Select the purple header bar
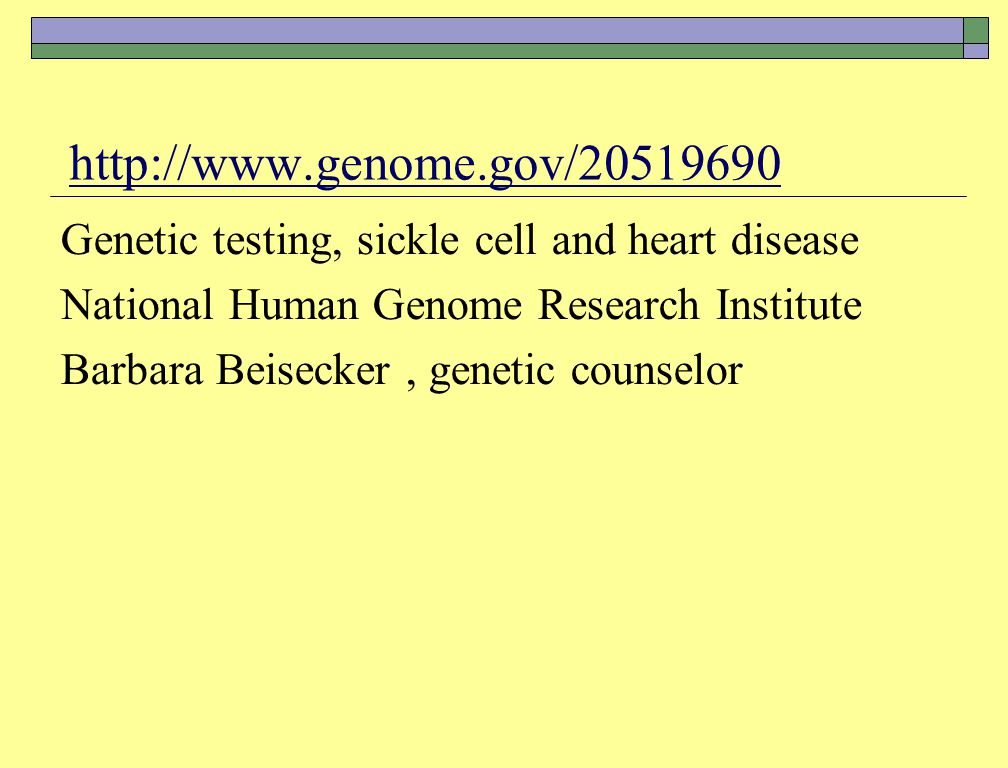This screenshot has width=1008, height=768. pos(497,30)
